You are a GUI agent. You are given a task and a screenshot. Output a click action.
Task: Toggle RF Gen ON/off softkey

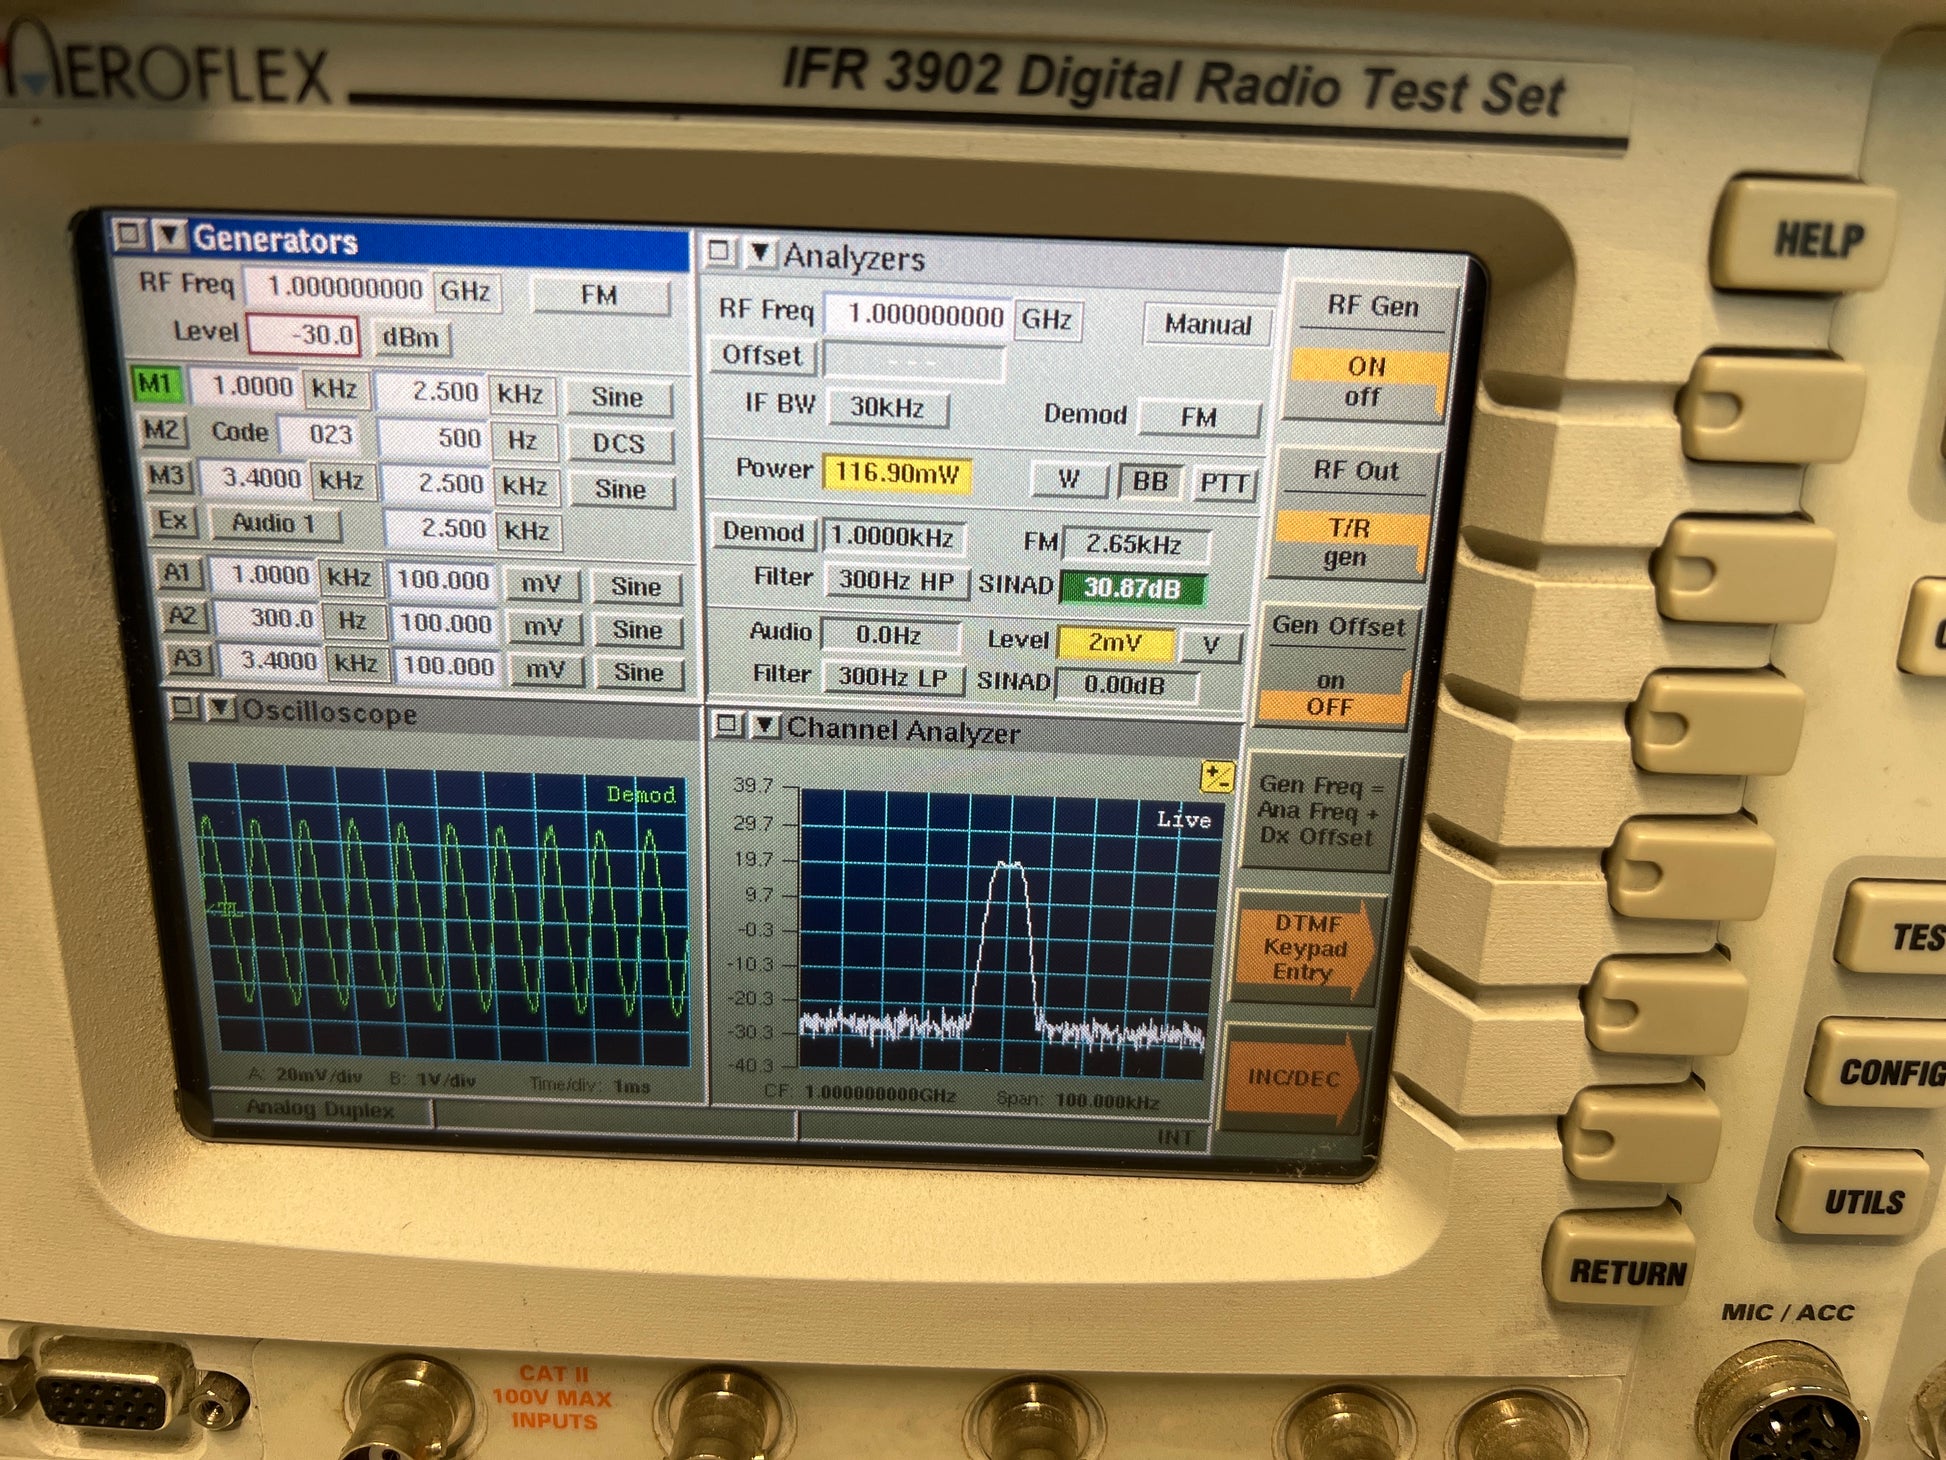pos(1366,381)
